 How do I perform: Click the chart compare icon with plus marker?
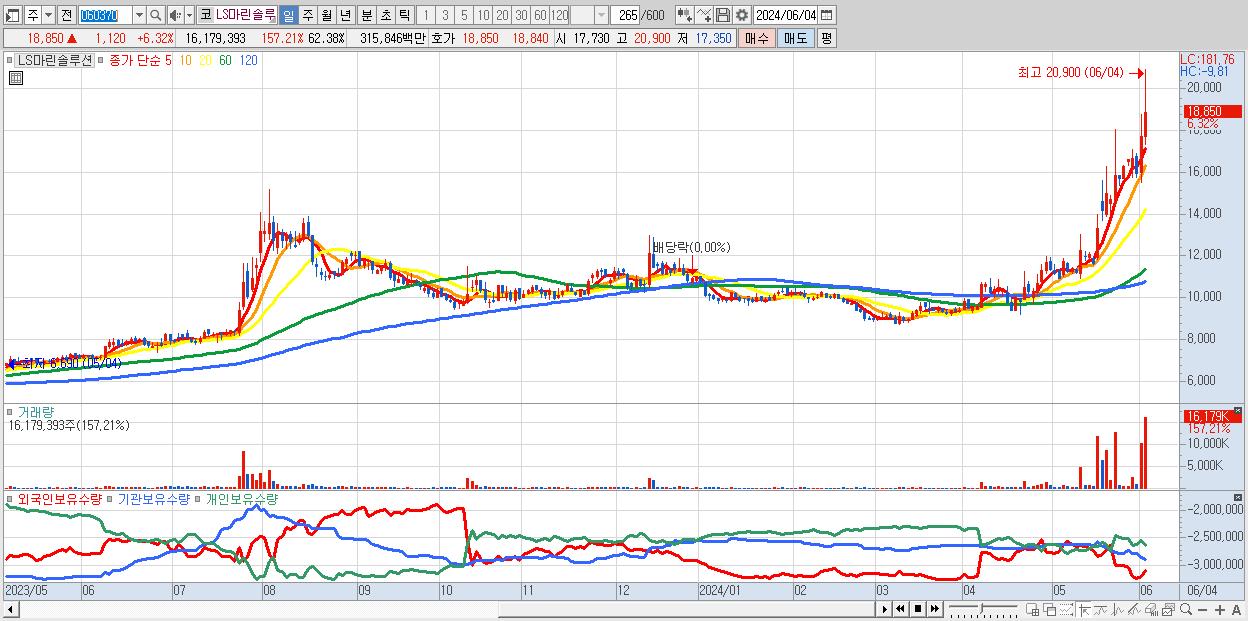point(685,15)
